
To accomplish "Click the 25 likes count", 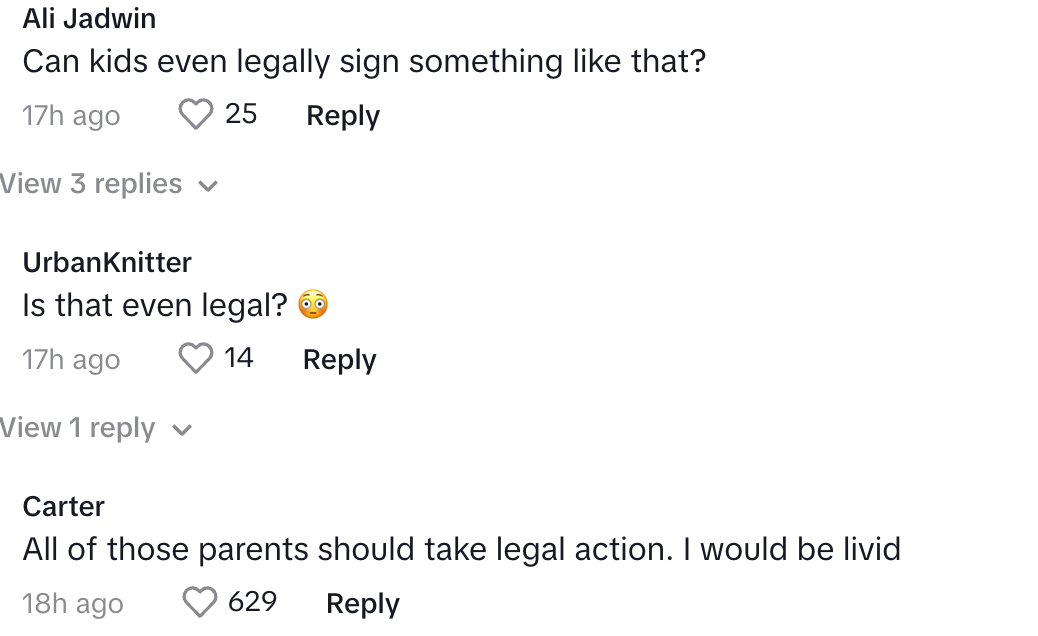I will click(x=241, y=114).
